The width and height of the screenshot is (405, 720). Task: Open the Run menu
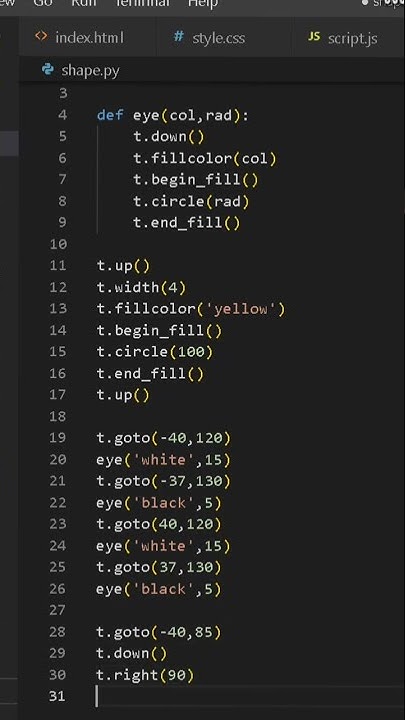pos(84,3)
